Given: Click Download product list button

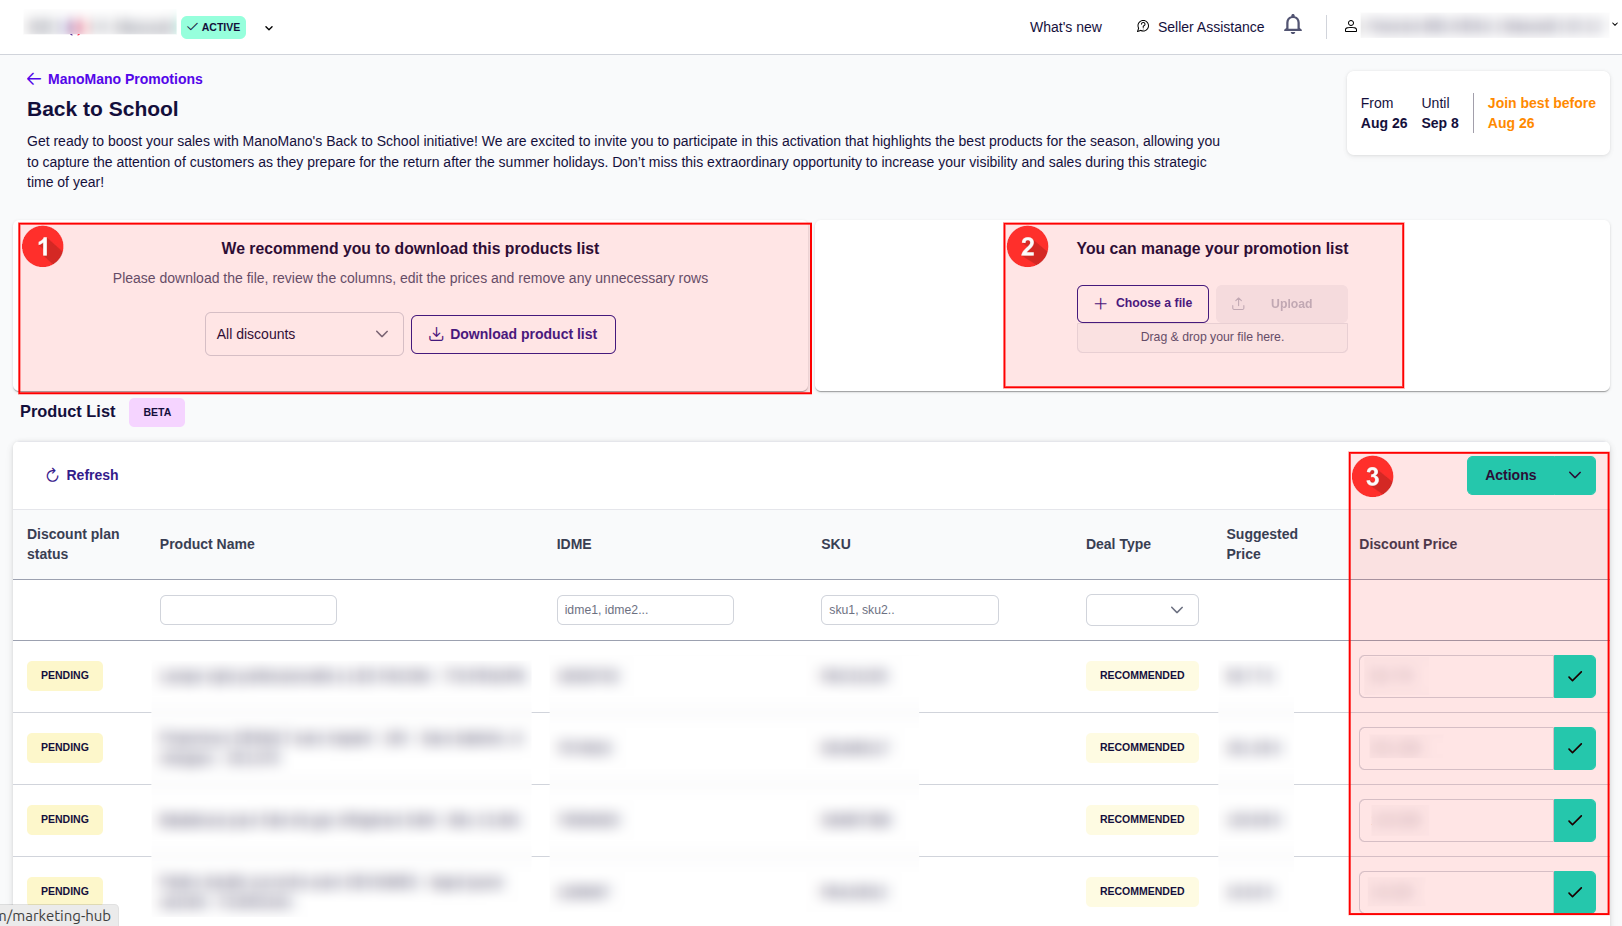Looking at the screenshot, I should pyautogui.click(x=513, y=334).
